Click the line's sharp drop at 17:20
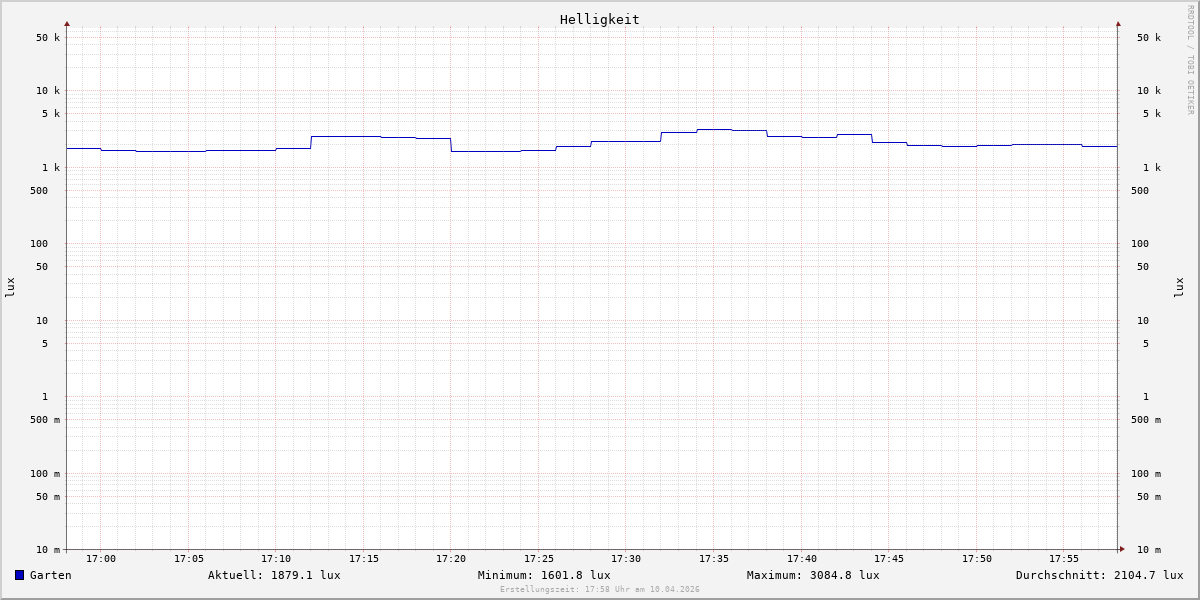 pos(451,145)
